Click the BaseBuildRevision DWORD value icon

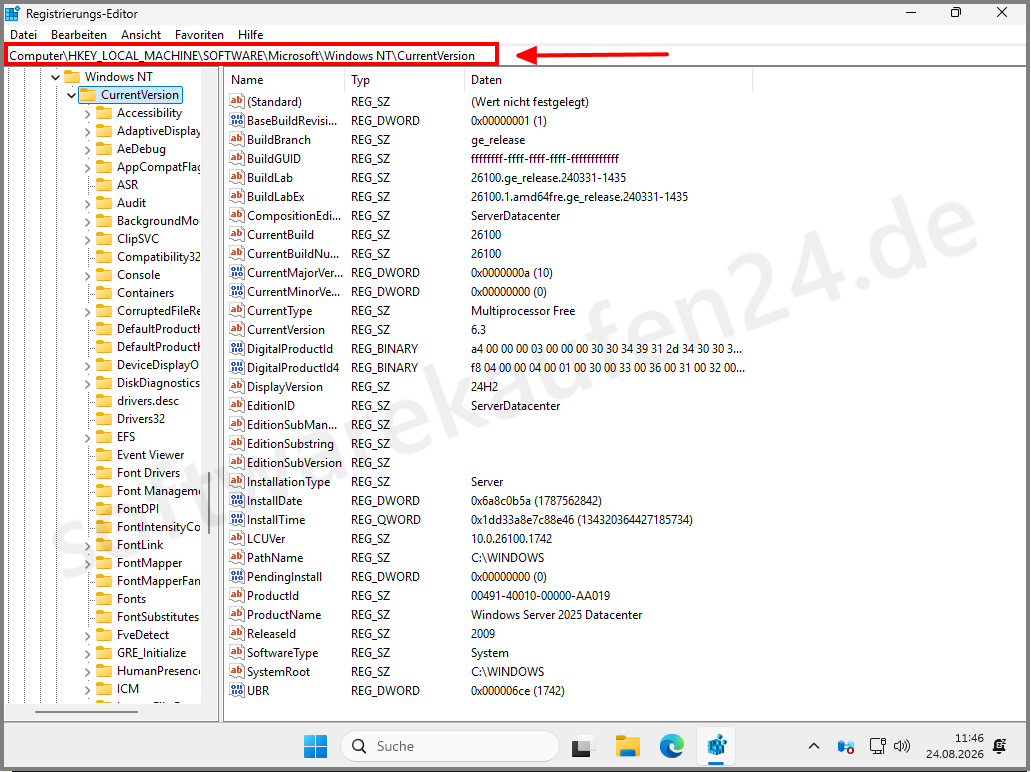pos(237,120)
